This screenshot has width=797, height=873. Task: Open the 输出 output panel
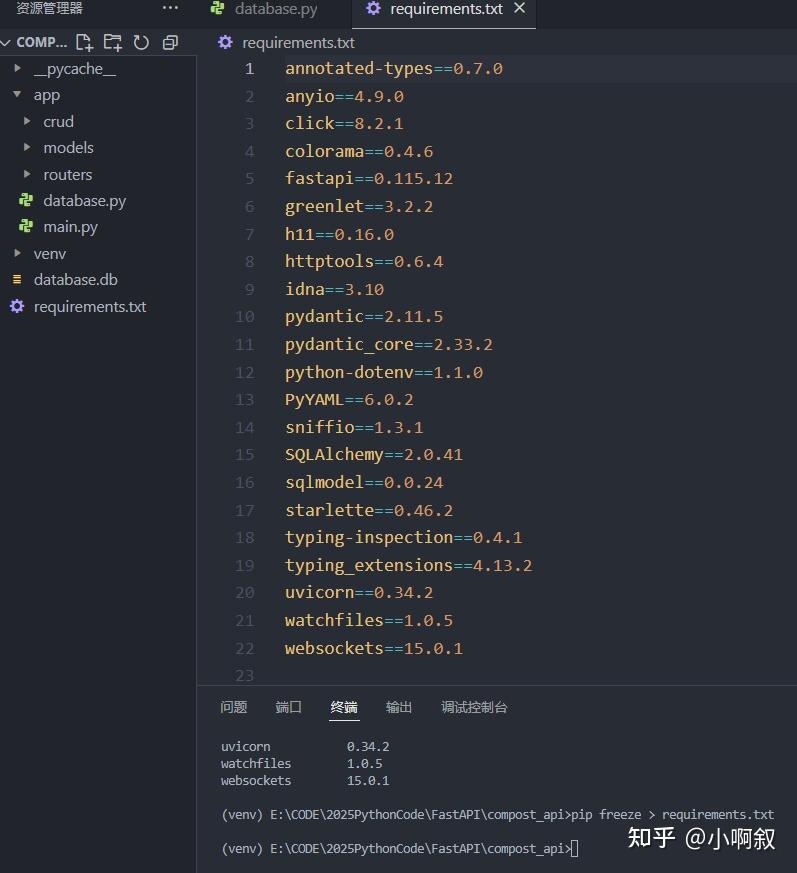(x=399, y=707)
